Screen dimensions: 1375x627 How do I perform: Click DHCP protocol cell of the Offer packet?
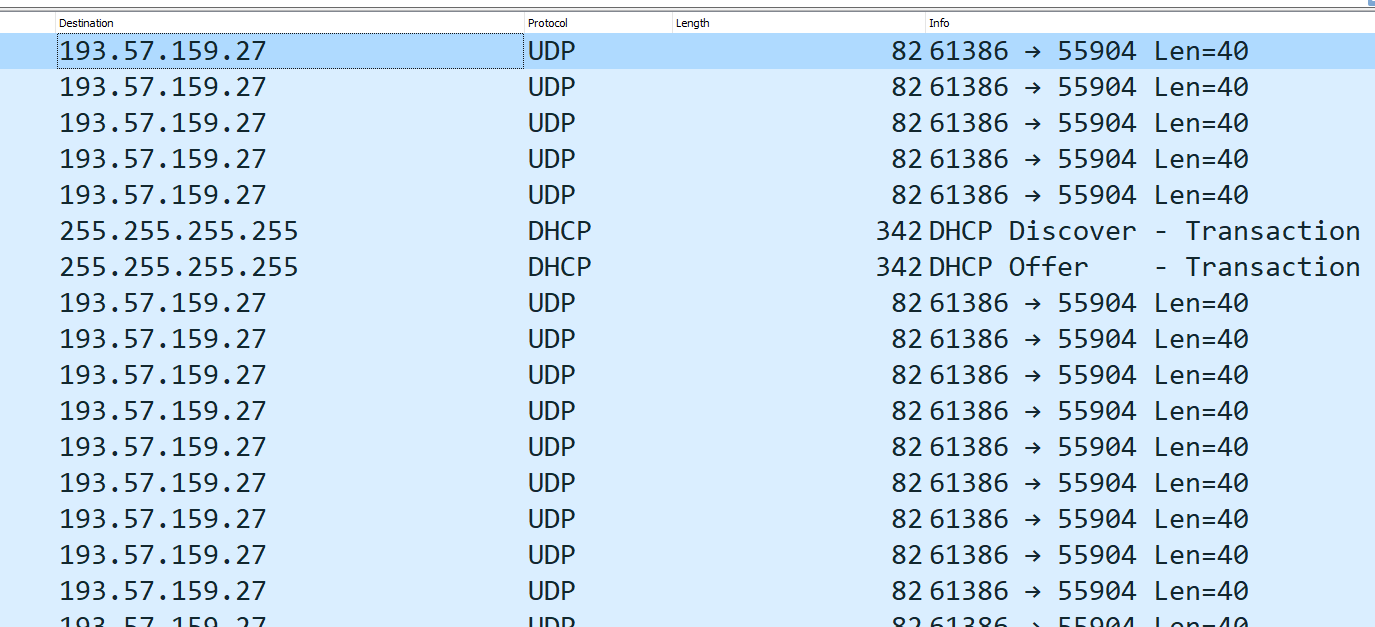559,267
